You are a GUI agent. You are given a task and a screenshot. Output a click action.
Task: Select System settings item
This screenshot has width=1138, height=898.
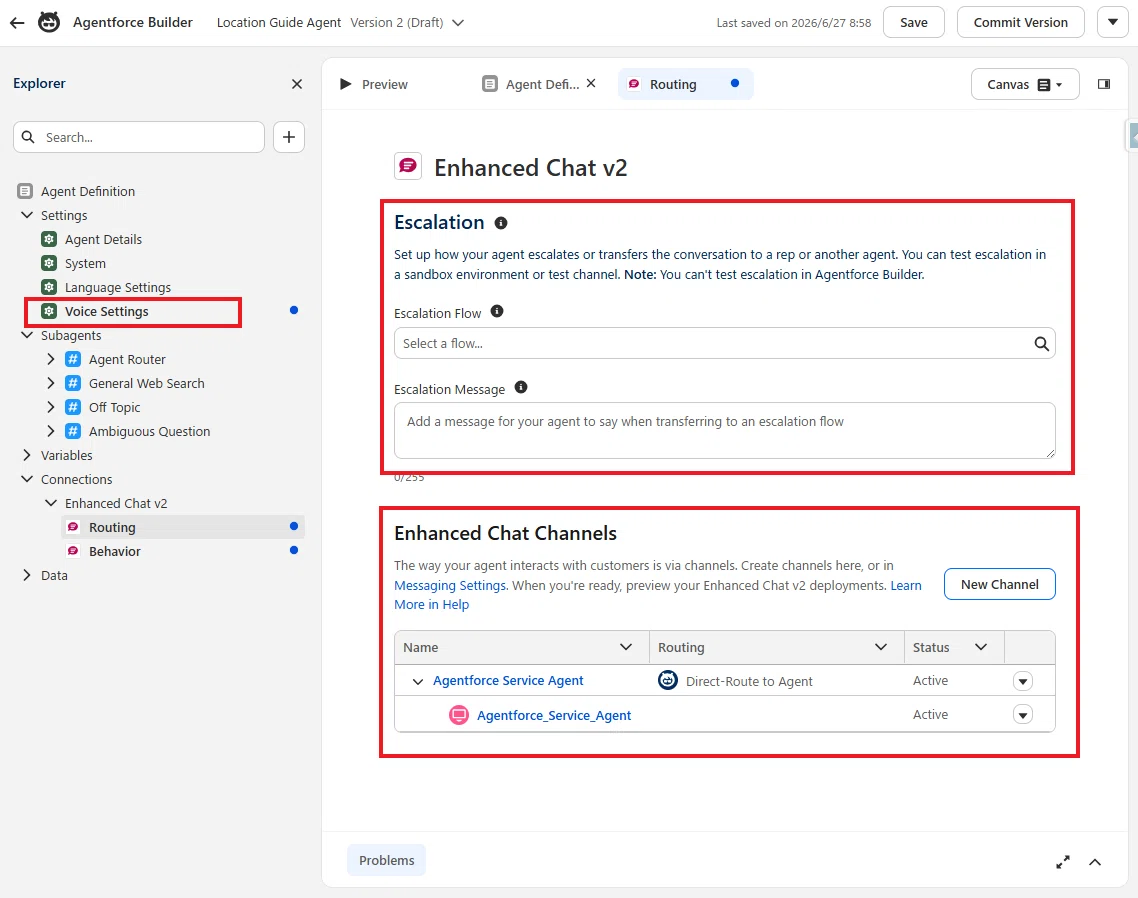click(x=85, y=264)
